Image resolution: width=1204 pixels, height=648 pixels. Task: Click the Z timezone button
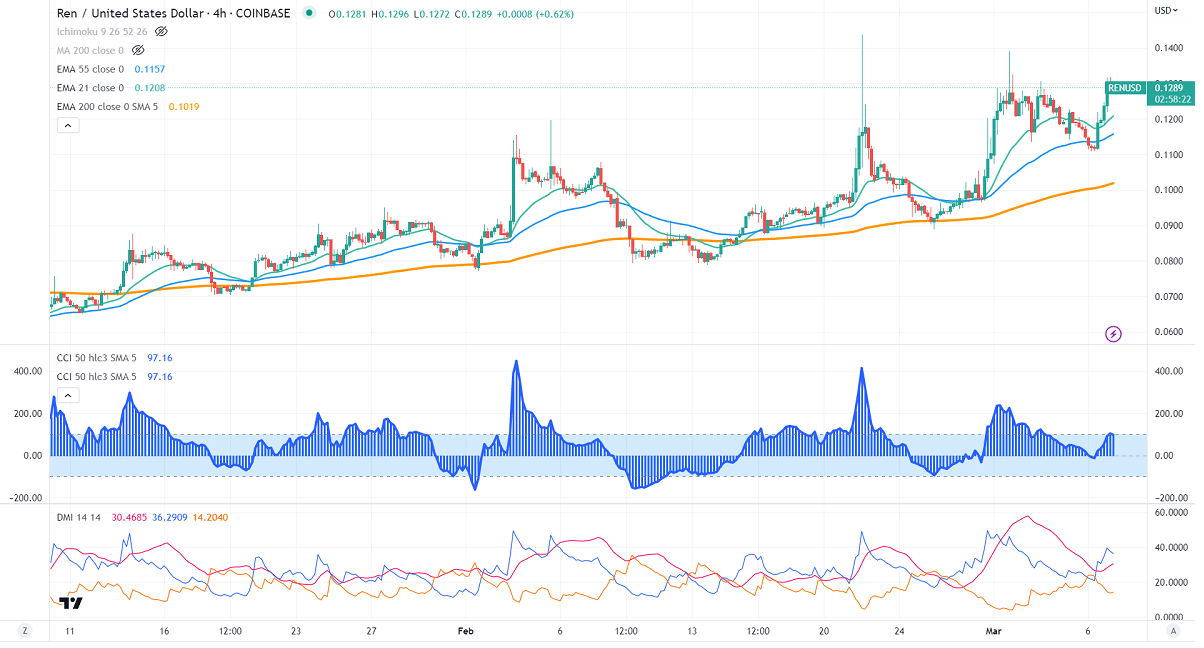[x=26, y=631]
